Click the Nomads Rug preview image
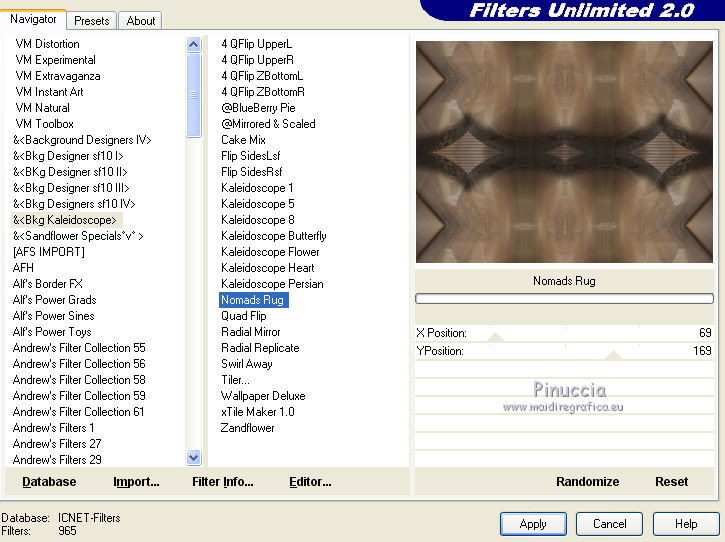725x542 pixels. (564, 152)
